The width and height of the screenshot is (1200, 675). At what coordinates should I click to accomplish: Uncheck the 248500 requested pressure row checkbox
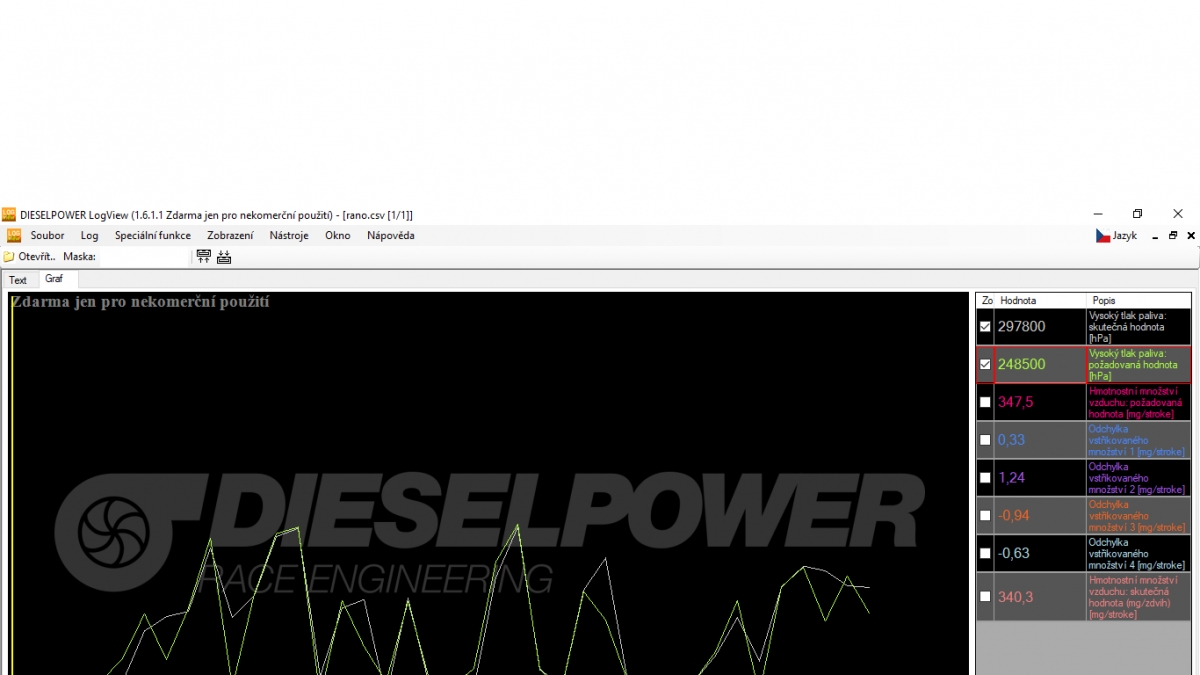tap(985, 364)
